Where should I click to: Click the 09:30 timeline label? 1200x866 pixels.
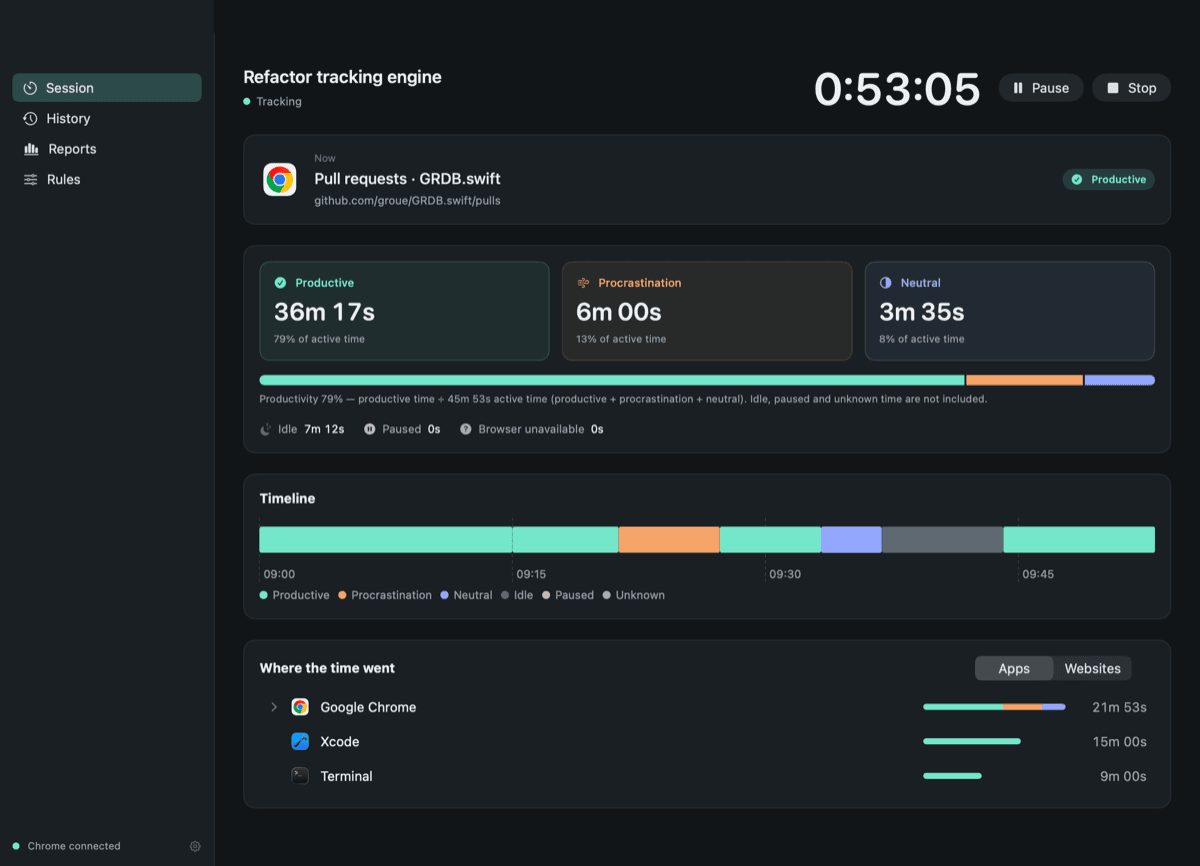[x=785, y=575]
